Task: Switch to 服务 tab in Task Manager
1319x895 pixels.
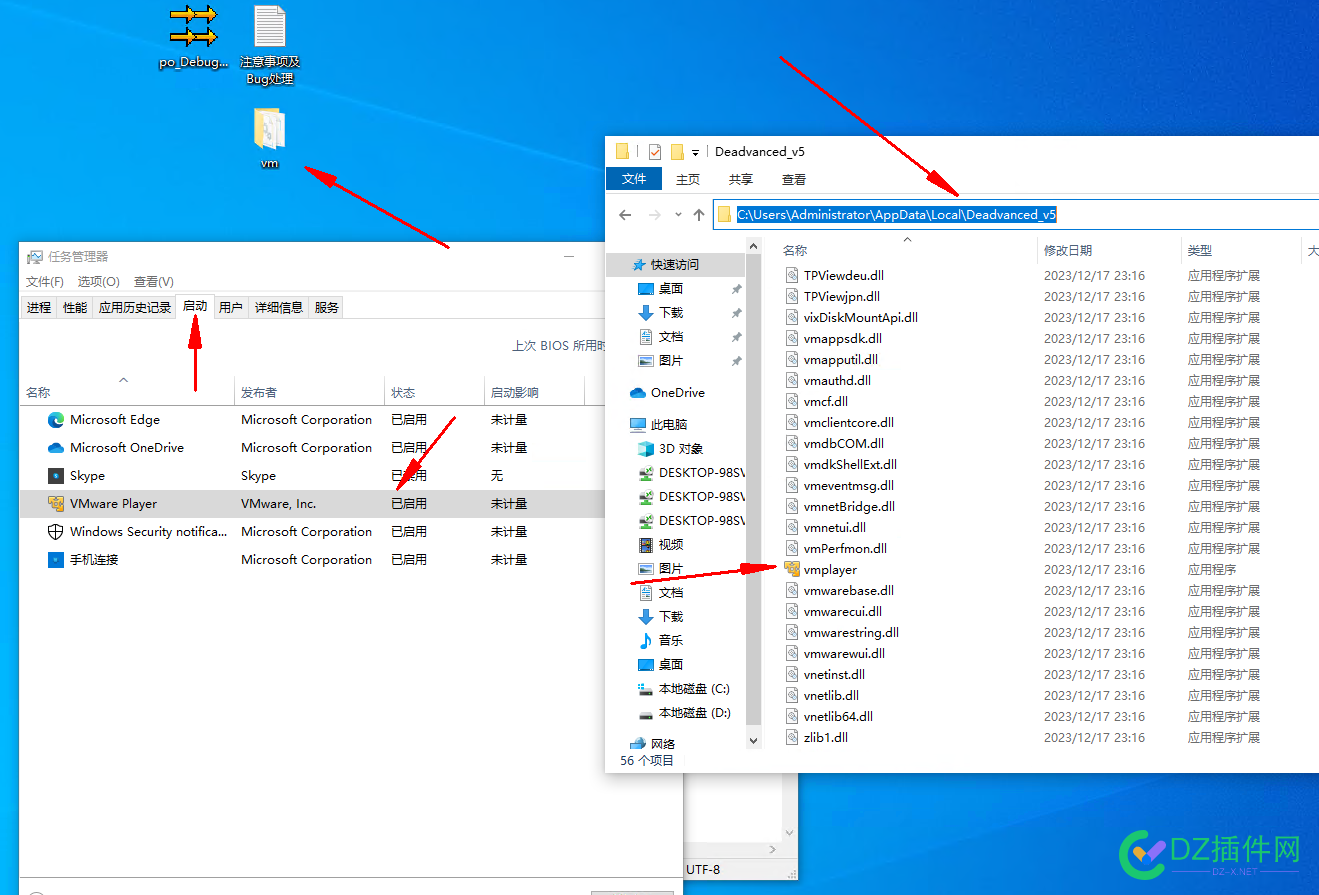Action: [x=327, y=308]
